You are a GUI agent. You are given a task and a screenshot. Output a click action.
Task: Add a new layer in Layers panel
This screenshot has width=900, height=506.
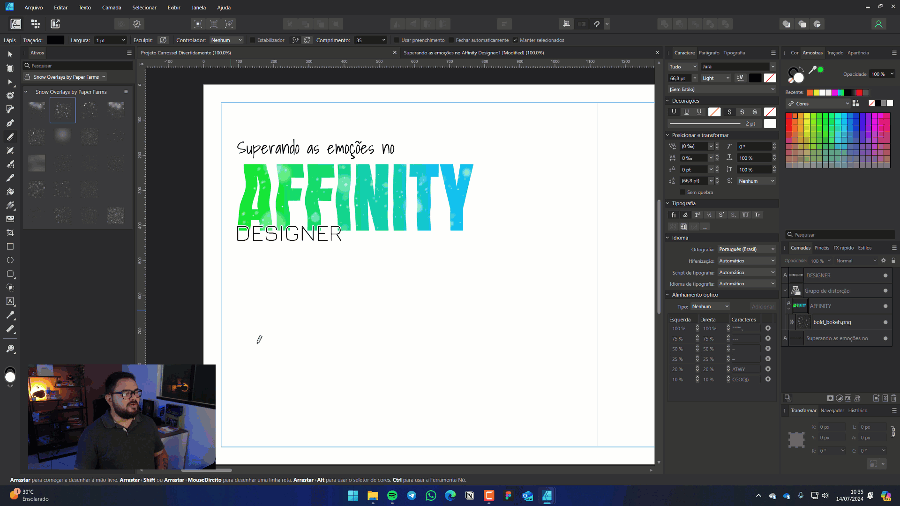[x=876, y=398]
